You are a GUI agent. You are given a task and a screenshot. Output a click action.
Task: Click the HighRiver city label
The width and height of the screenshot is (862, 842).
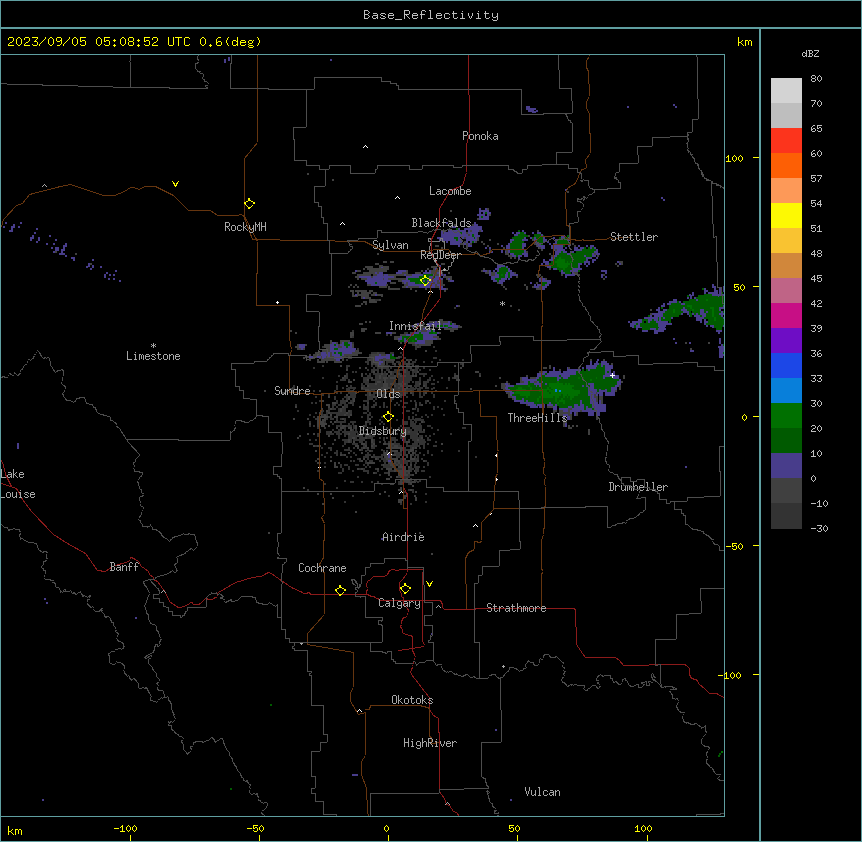430,743
